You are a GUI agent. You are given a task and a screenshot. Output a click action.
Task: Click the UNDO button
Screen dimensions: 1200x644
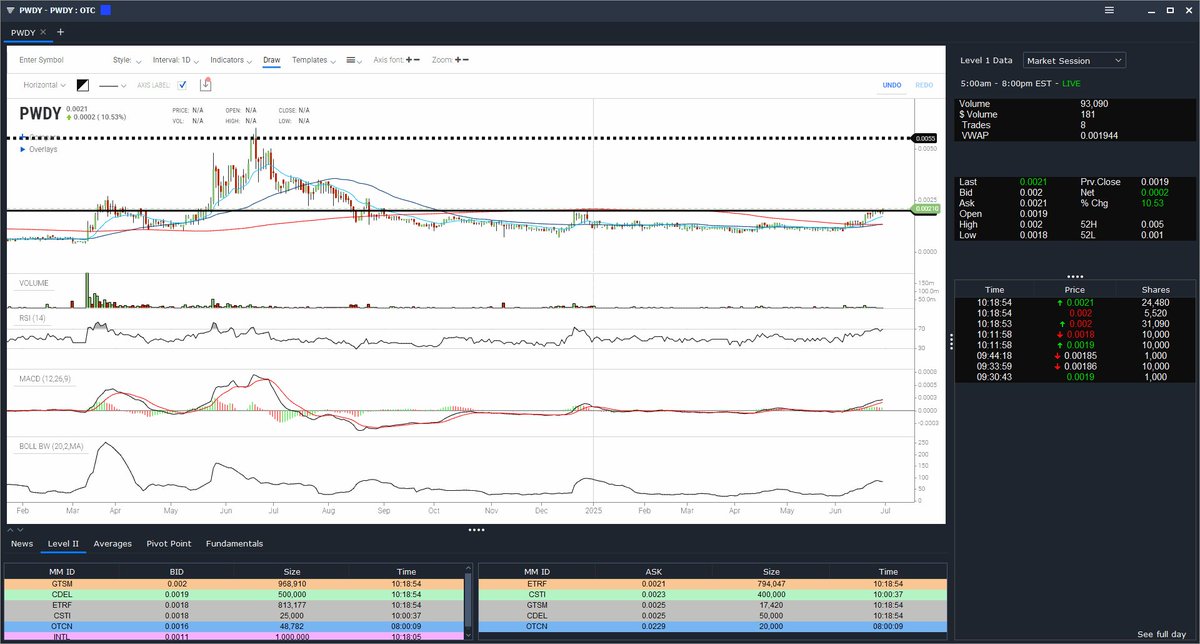(891, 85)
